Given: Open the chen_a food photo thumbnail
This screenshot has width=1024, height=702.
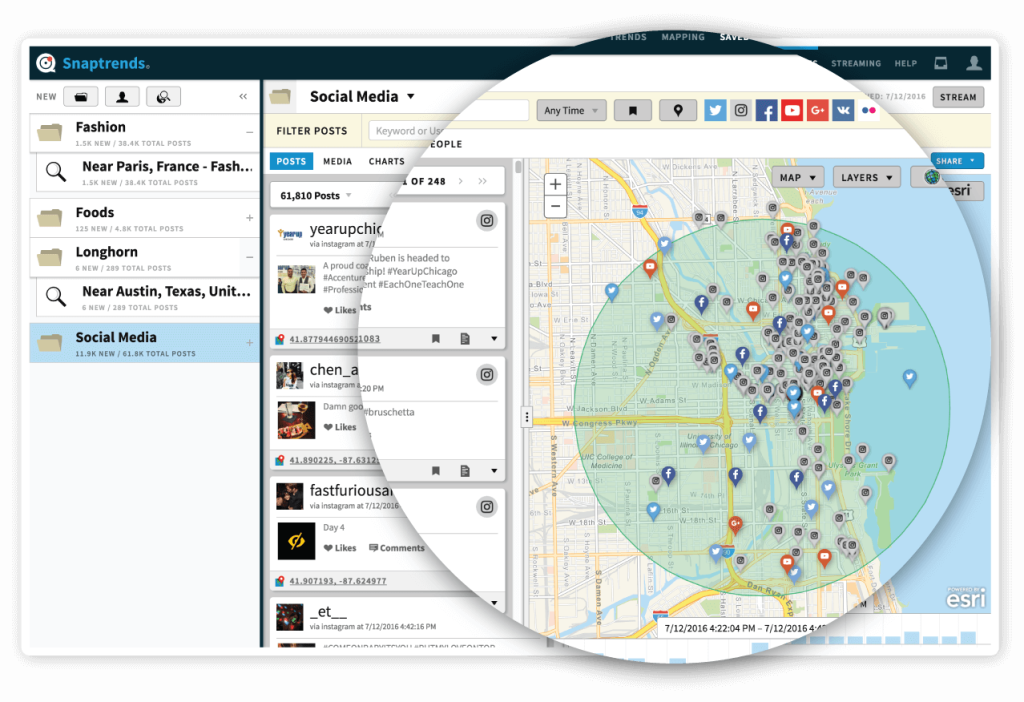Looking at the screenshot, I should (x=296, y=419).
